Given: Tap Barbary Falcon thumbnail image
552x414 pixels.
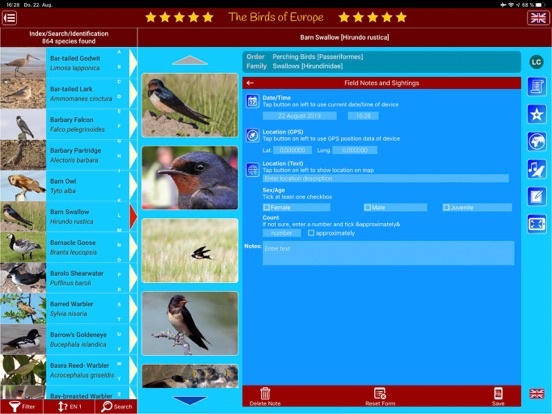Looking at the screenshot, I should click(23, 124).
